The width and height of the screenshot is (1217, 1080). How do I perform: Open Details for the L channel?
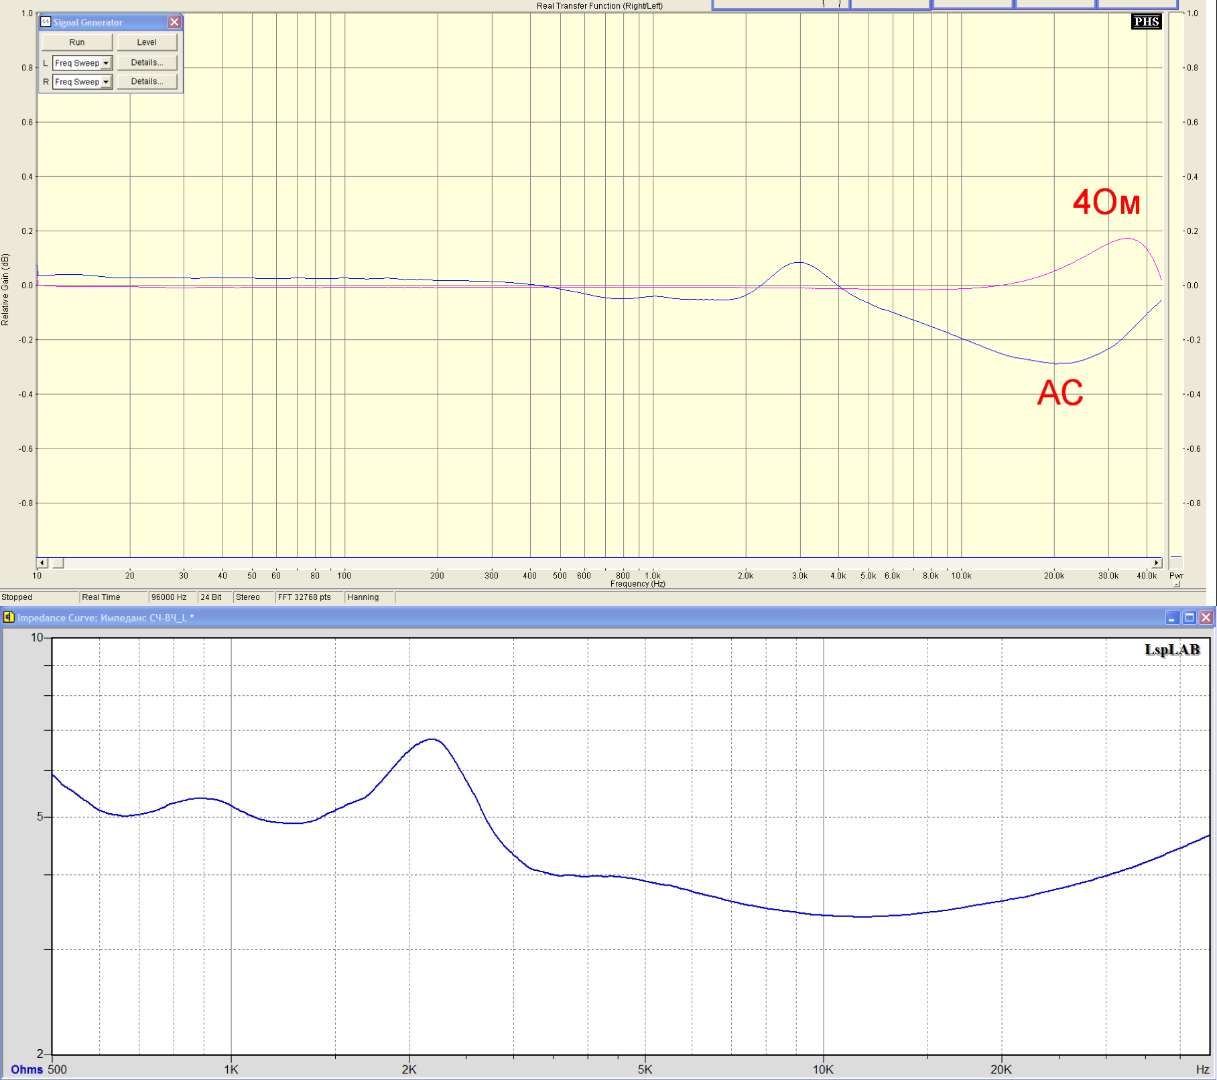pos(147,63)
